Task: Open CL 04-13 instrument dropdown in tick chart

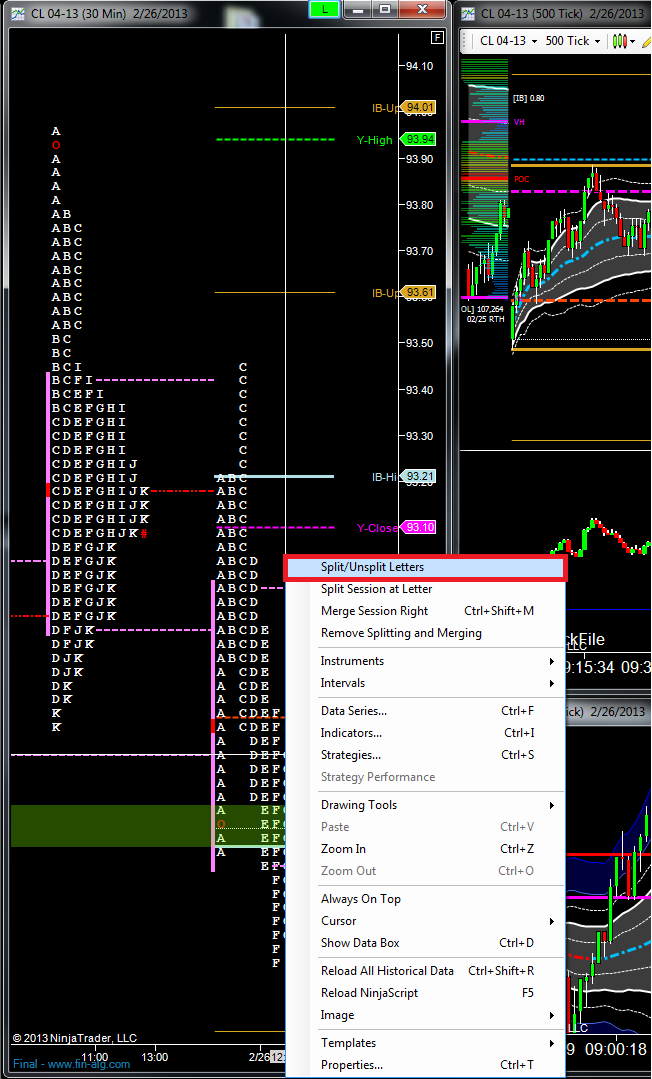Action: [x=508, y=41]
